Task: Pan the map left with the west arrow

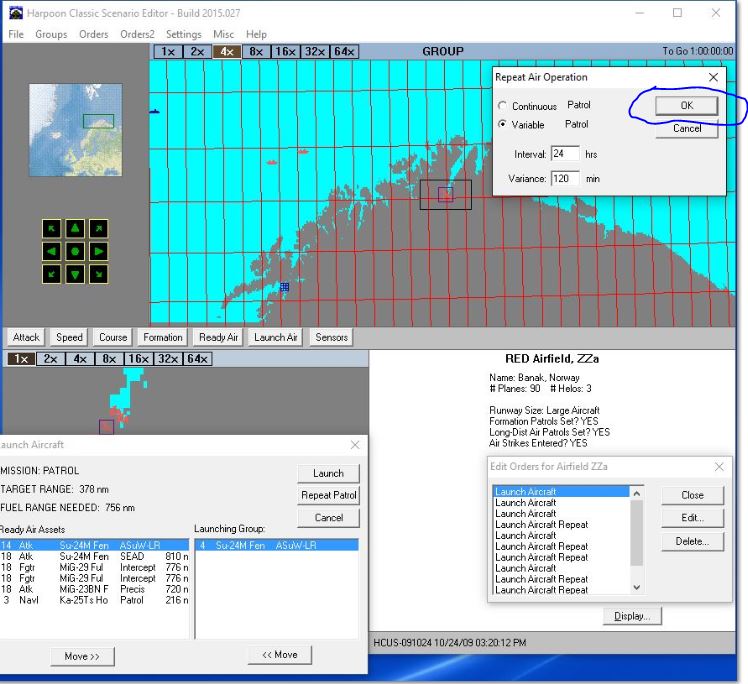Action: click(x=50, y=250)
